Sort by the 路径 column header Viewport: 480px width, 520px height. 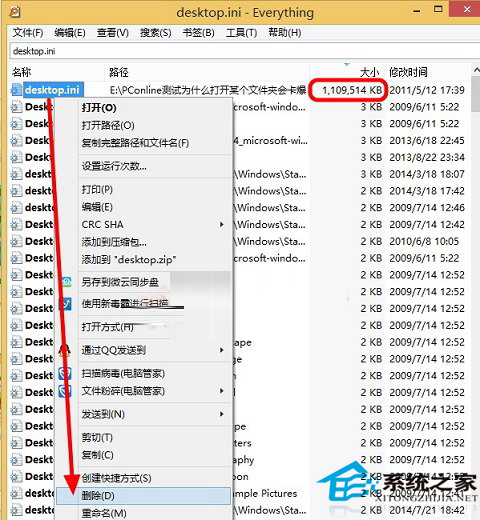point(119,72)
